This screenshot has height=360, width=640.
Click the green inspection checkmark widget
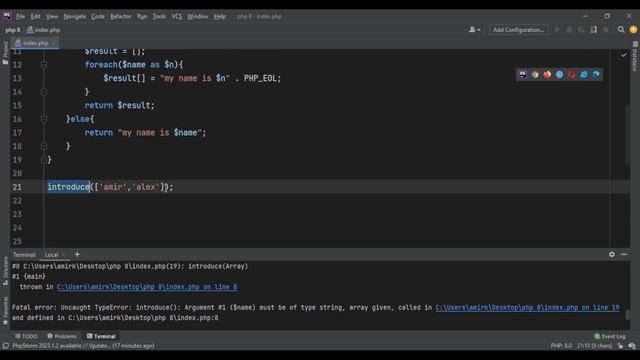pos(624,55)
